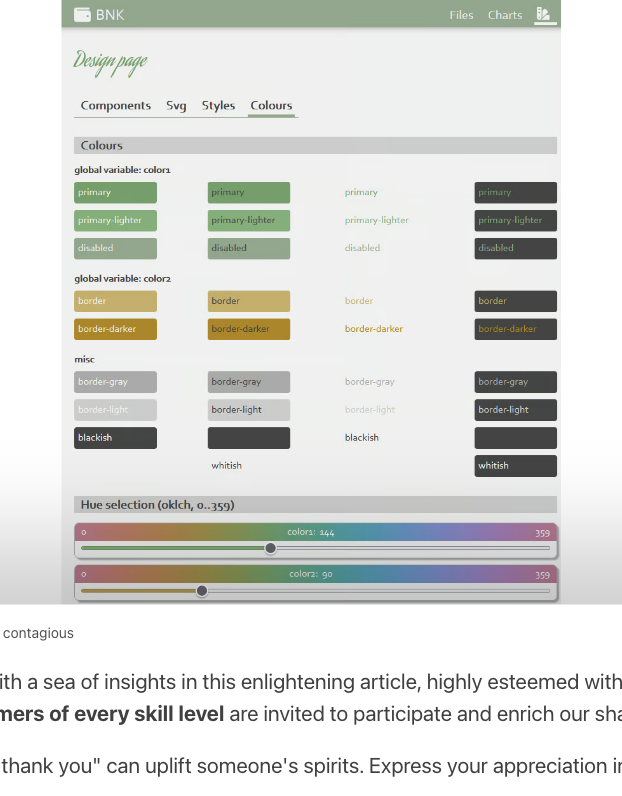Image resolution: width=622 pixels, height=796 pixels.
Task: Click the Colours section header bar
Action: (315, 145)
